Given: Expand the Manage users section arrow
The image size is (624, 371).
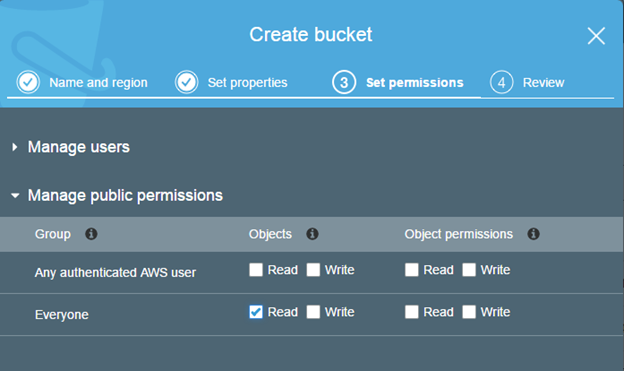Looking at the screenshot, I should pos(15,147).
